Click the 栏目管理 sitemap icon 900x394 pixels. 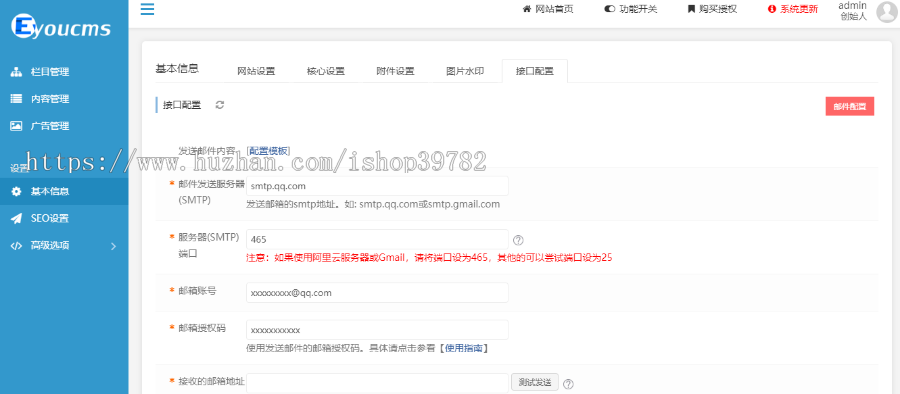point(16,72)
